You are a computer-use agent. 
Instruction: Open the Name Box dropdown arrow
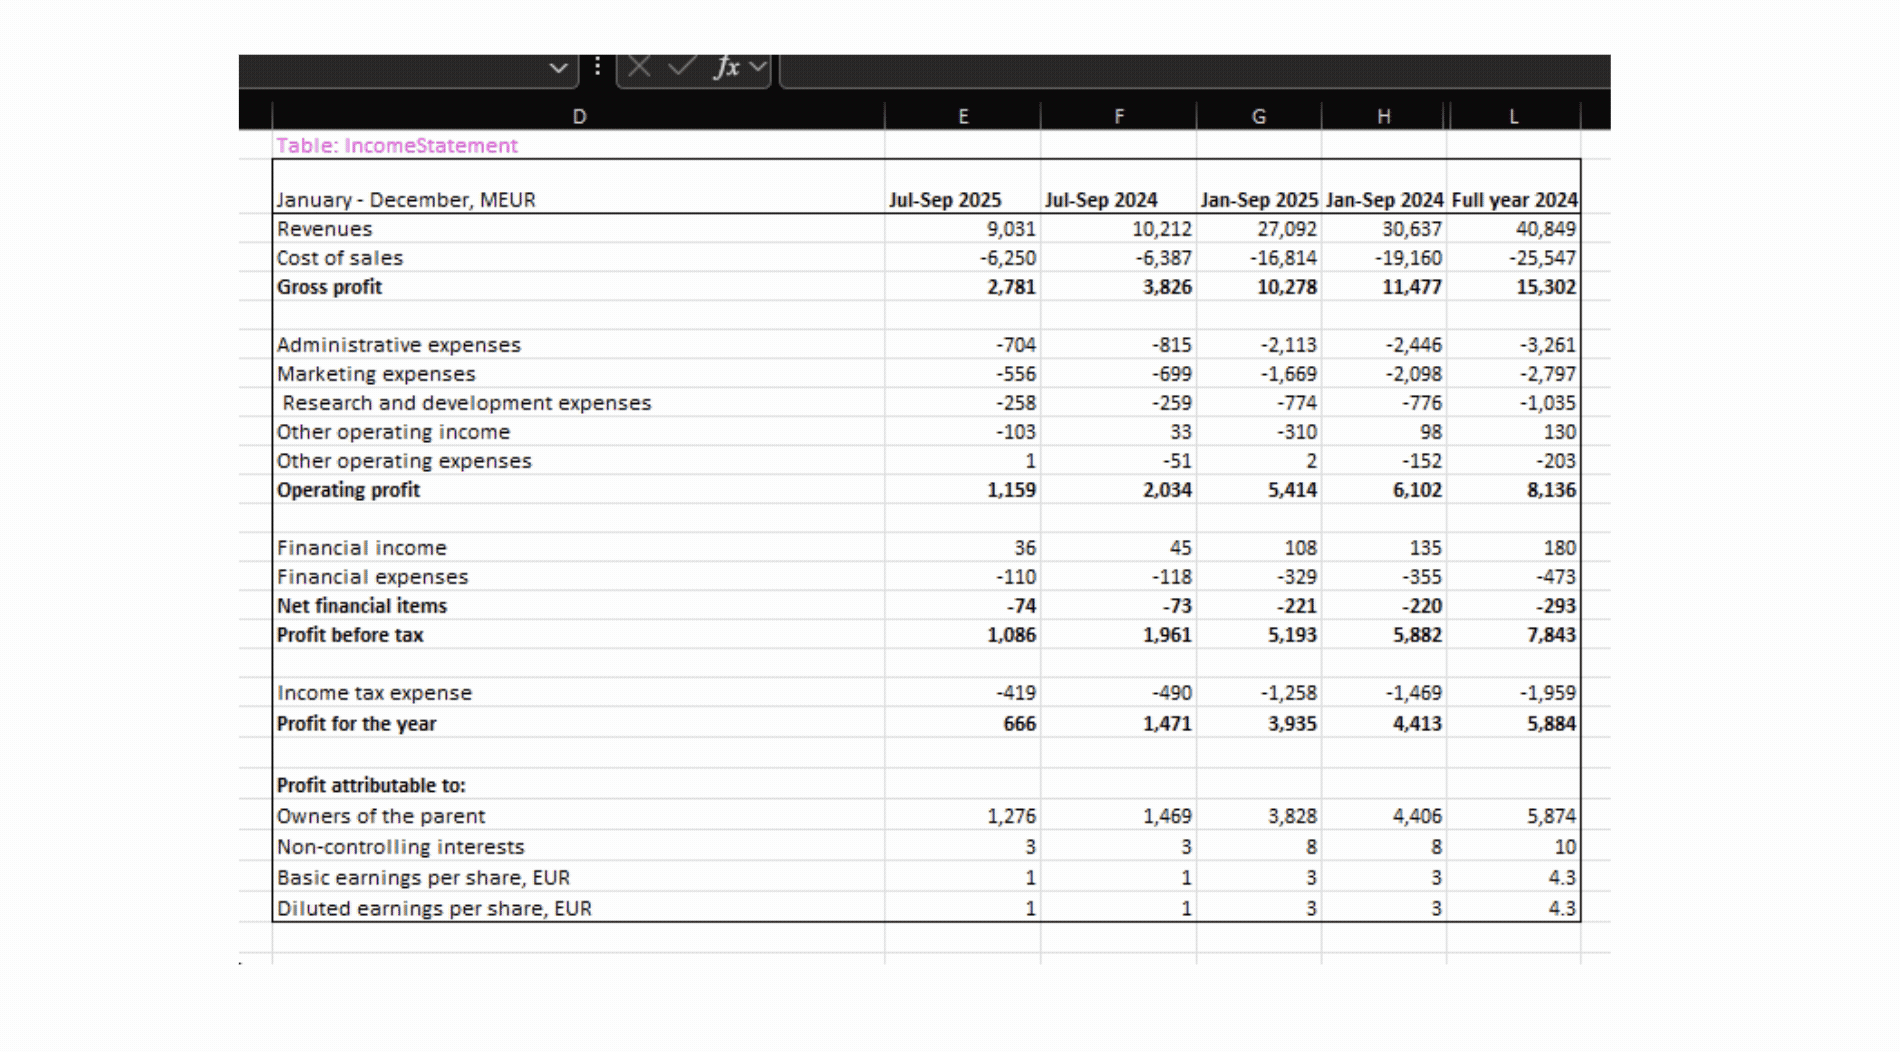[x=558, y=68]
